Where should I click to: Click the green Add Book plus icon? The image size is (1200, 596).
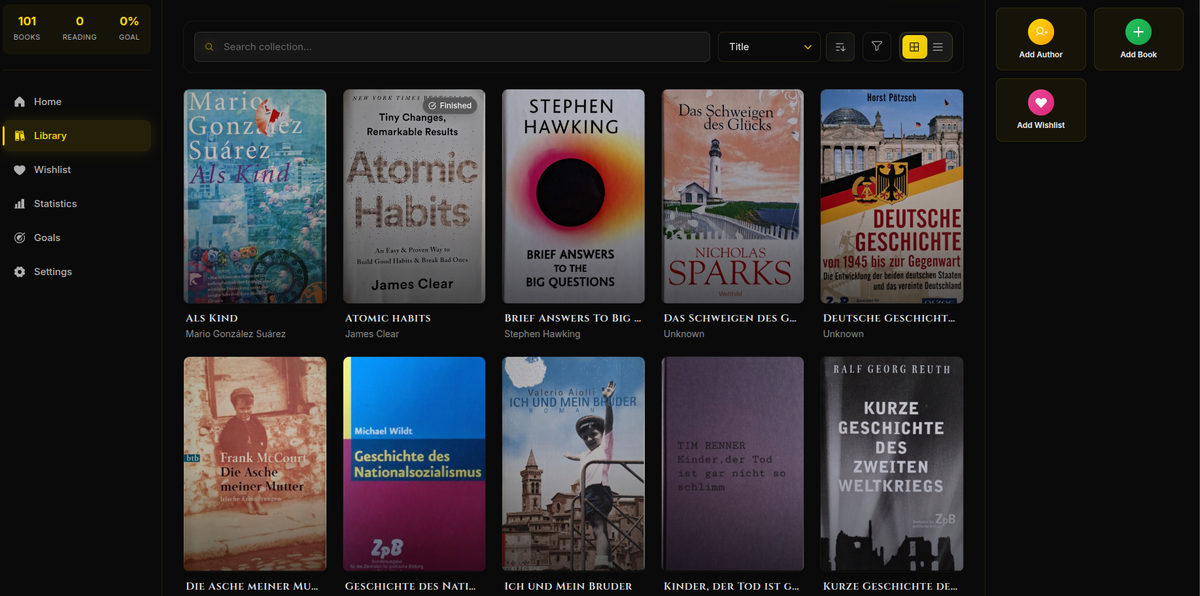[x=1138, y=32]
